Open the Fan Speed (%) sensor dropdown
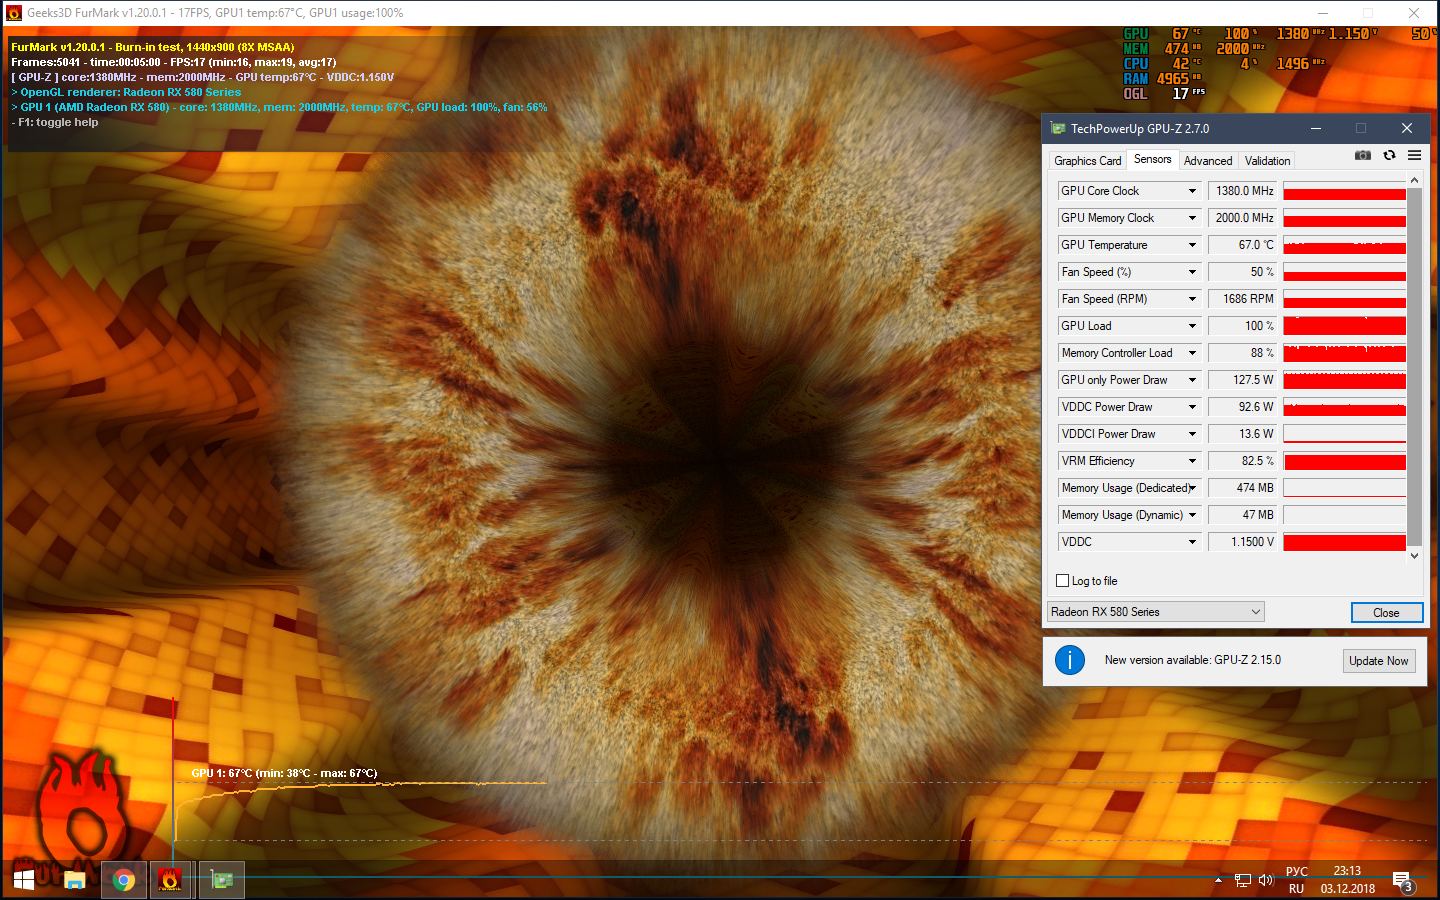Image resolution: width=1440 pixels, height=900 pixels. click(1192, 272)
